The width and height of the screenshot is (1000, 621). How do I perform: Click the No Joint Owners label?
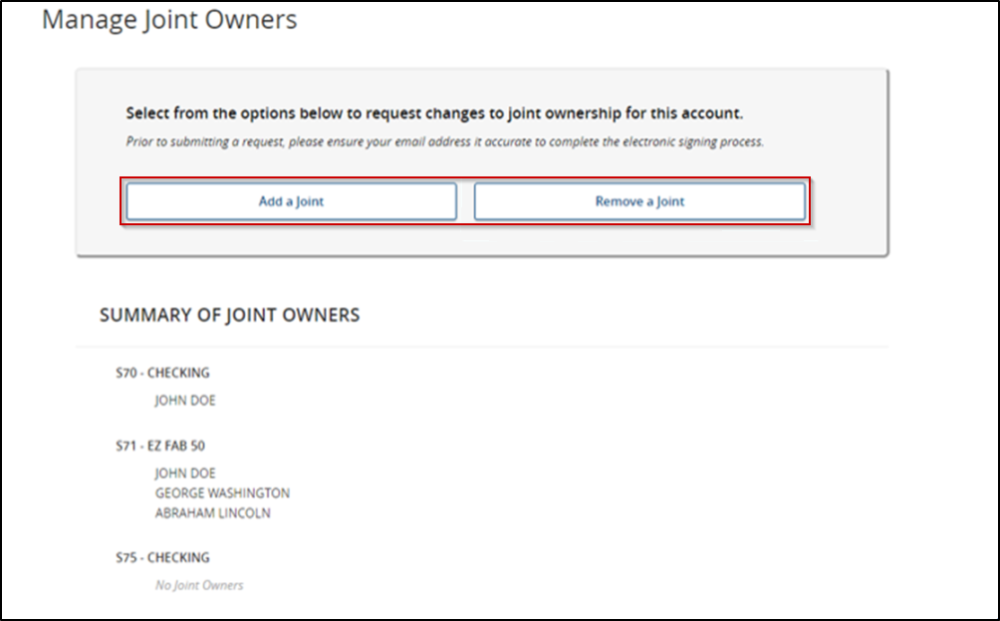198,585
